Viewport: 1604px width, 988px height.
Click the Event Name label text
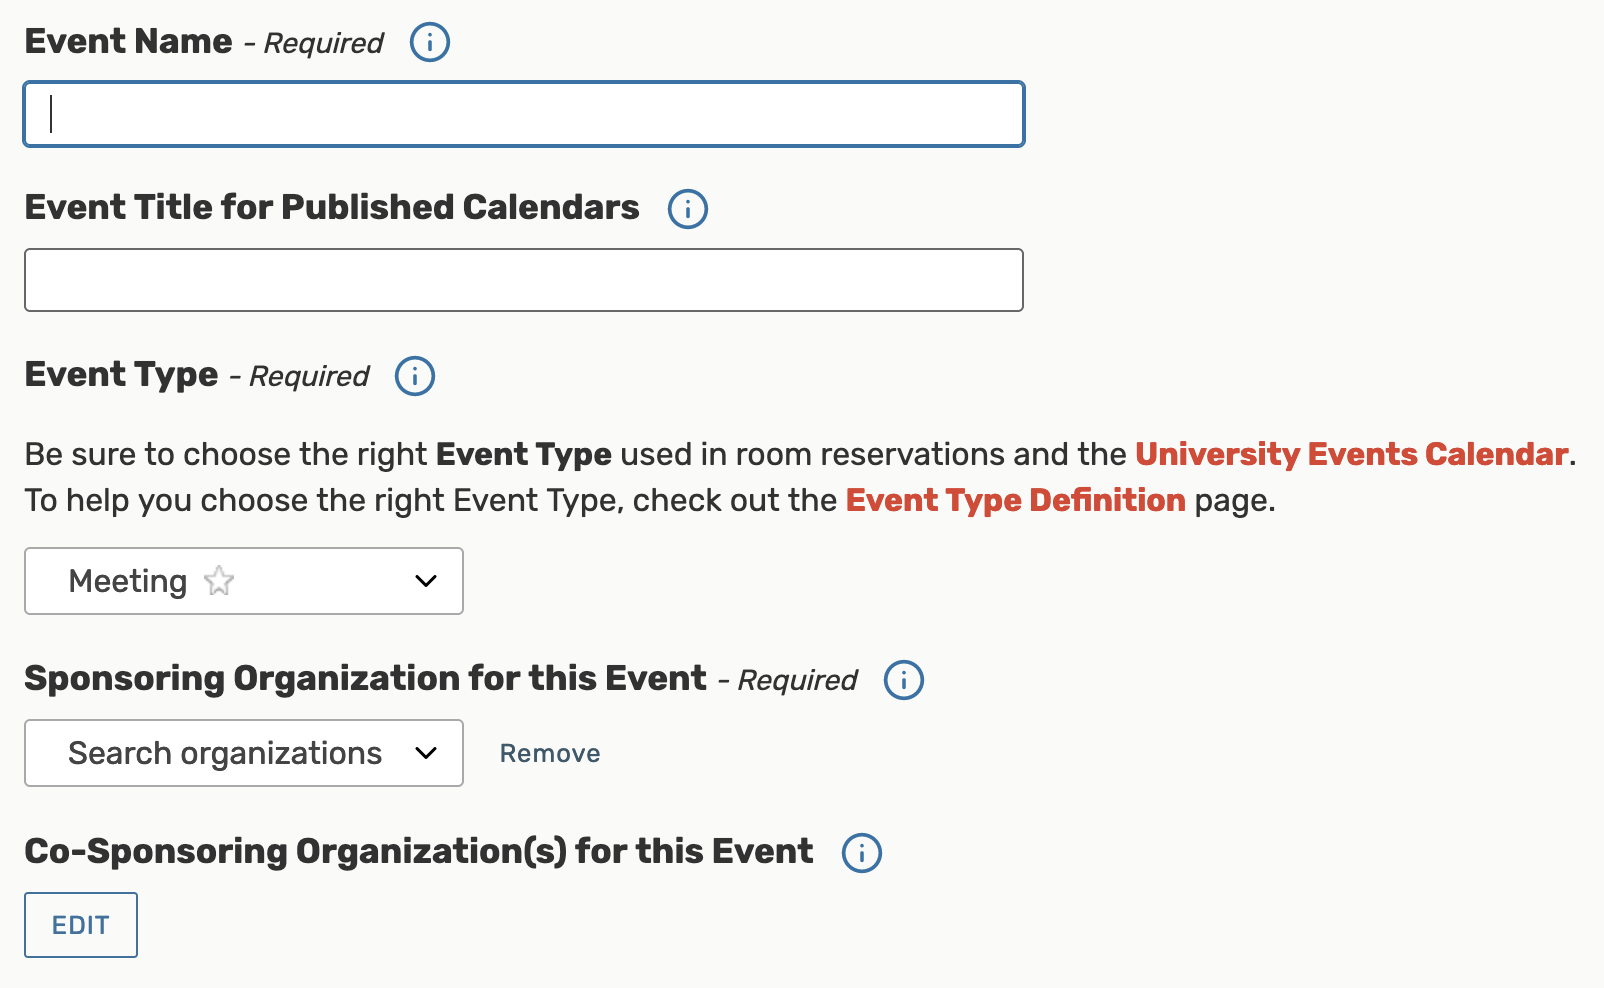(128, 42)
